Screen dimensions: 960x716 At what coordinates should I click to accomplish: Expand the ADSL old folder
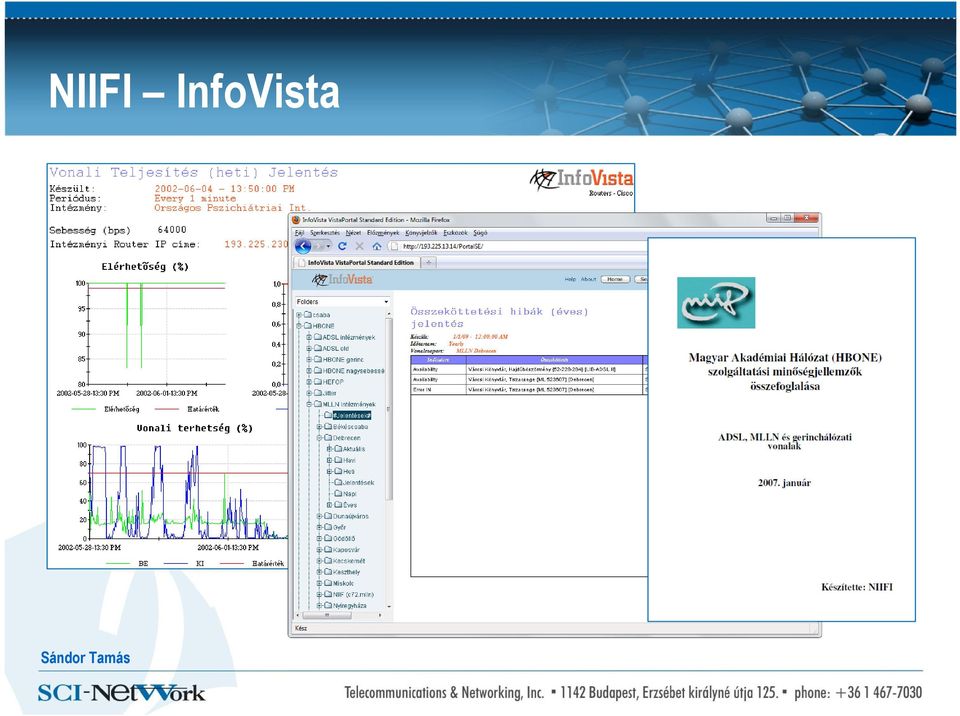(x=309, y=349)
